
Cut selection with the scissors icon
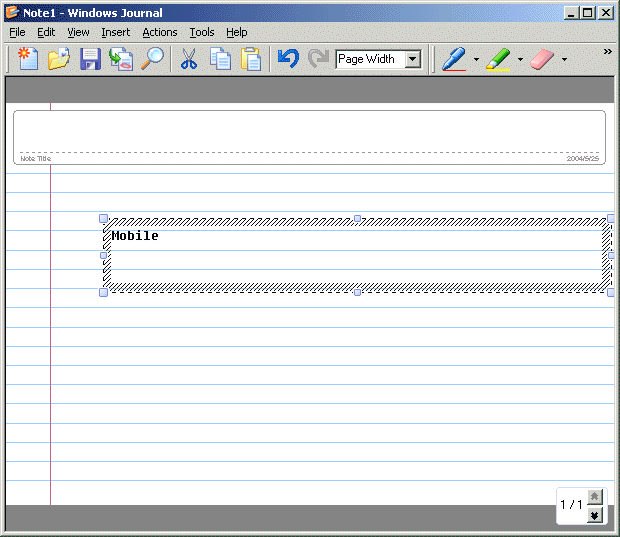[189, 59]
